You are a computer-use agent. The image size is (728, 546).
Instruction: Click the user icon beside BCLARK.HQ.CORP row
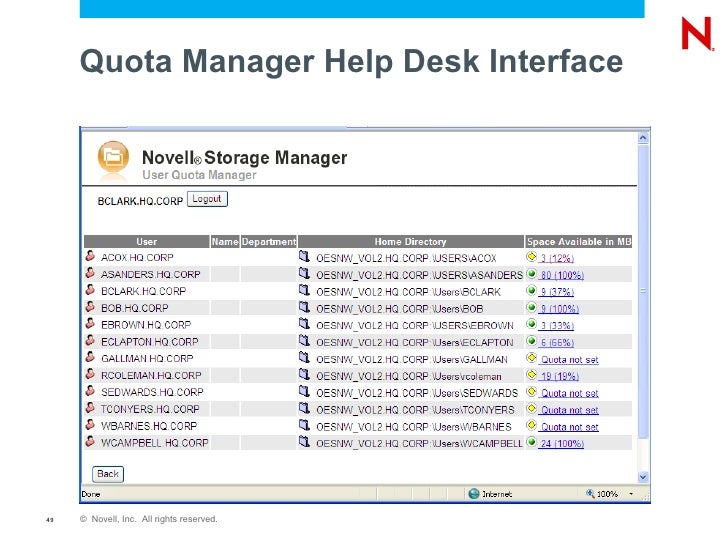90,290
